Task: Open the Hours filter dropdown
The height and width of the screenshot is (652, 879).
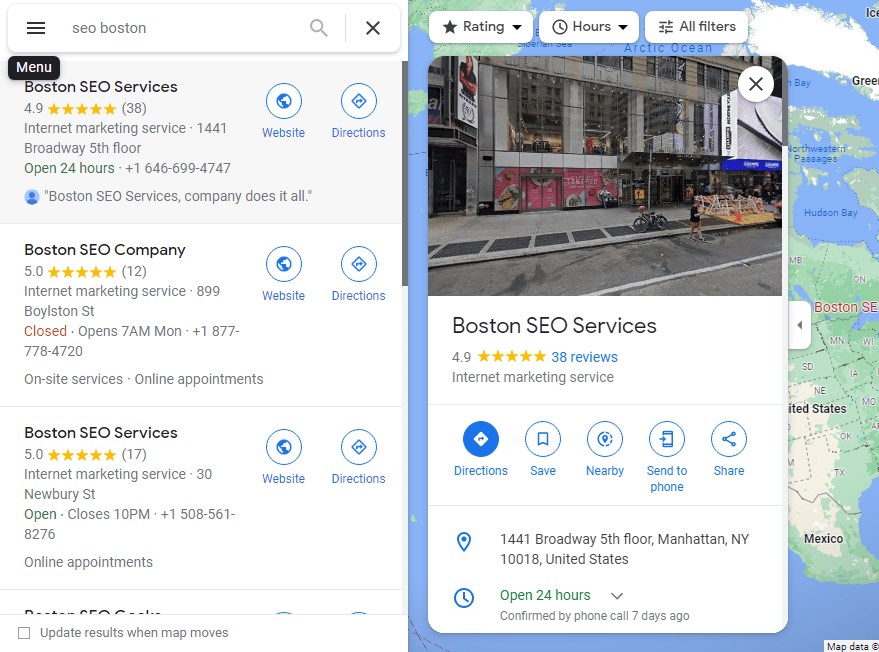Action: 589,27
